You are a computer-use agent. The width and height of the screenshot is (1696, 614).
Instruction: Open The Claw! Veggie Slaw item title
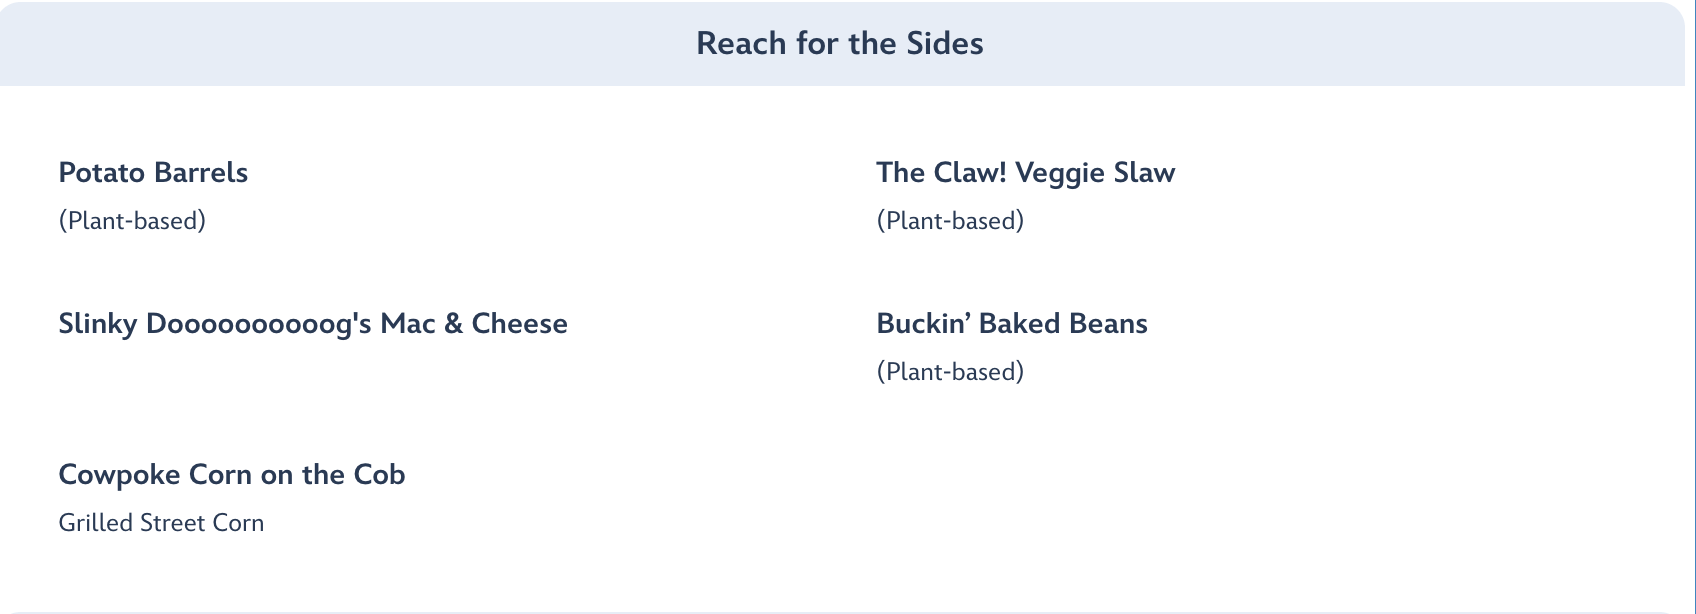pyautogui.click(x=1025, y=173)
